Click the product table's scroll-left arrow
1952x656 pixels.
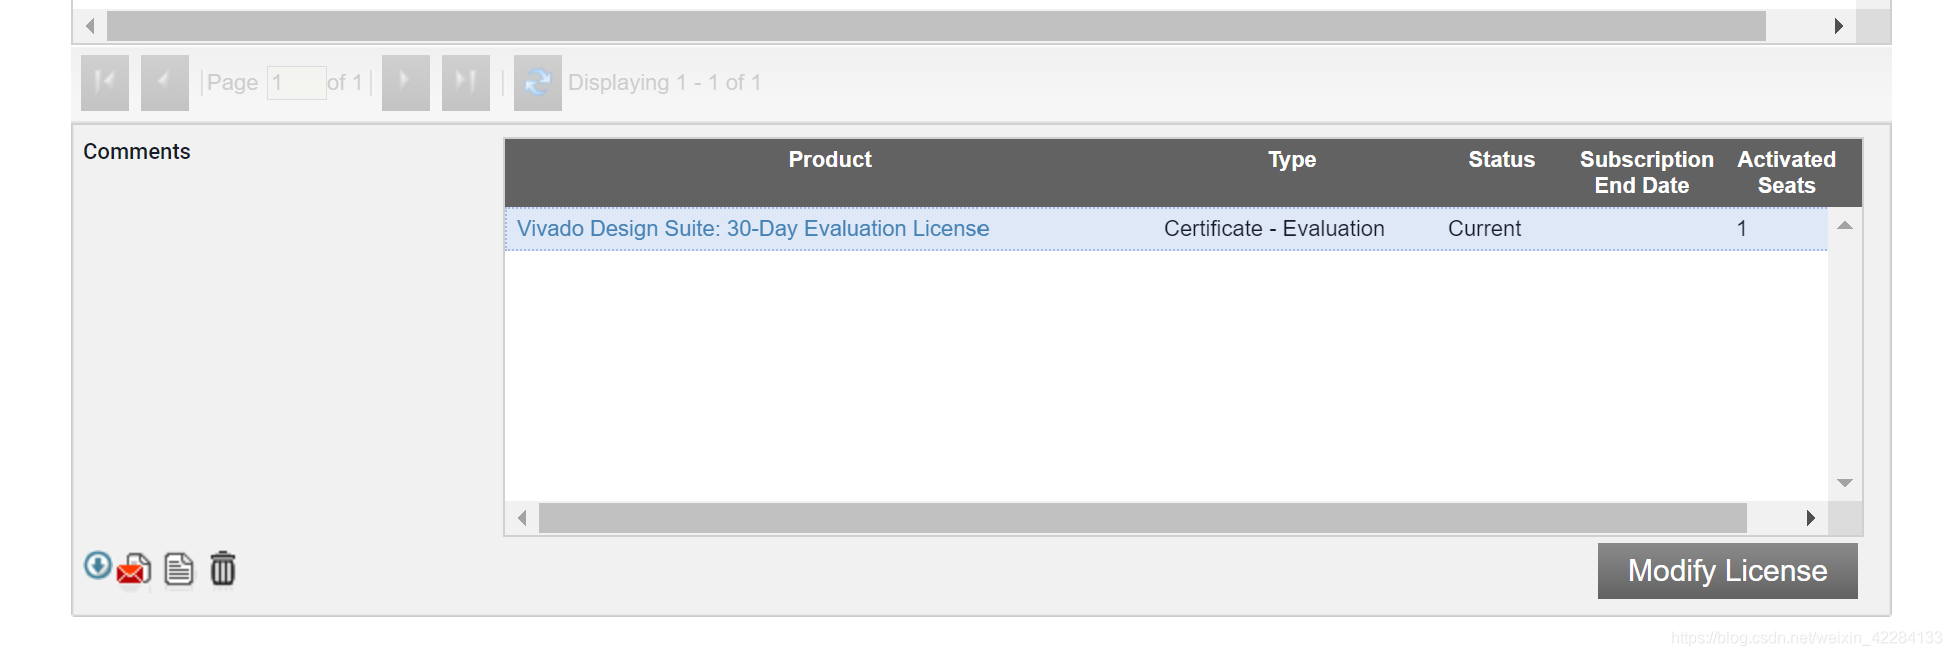[x=522, y=518]
